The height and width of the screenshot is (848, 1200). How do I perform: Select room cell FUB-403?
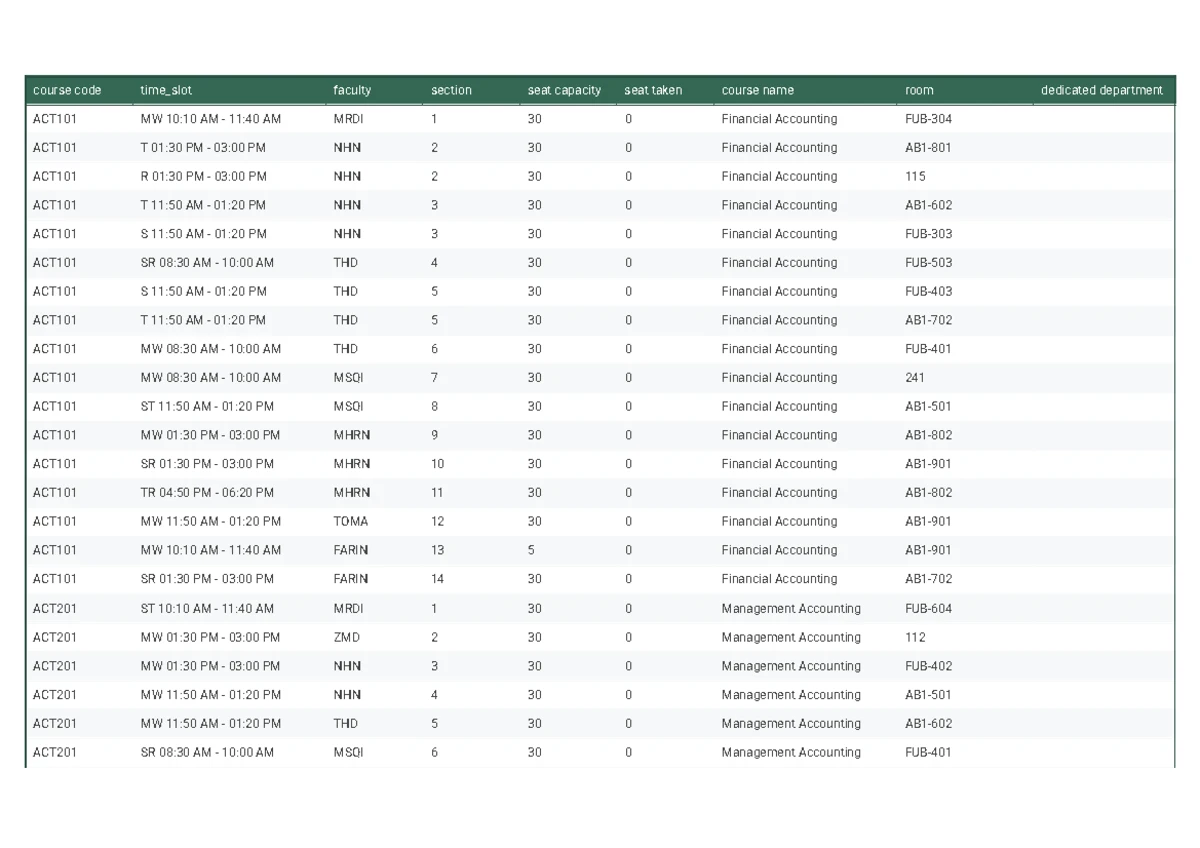coord(929,292)
